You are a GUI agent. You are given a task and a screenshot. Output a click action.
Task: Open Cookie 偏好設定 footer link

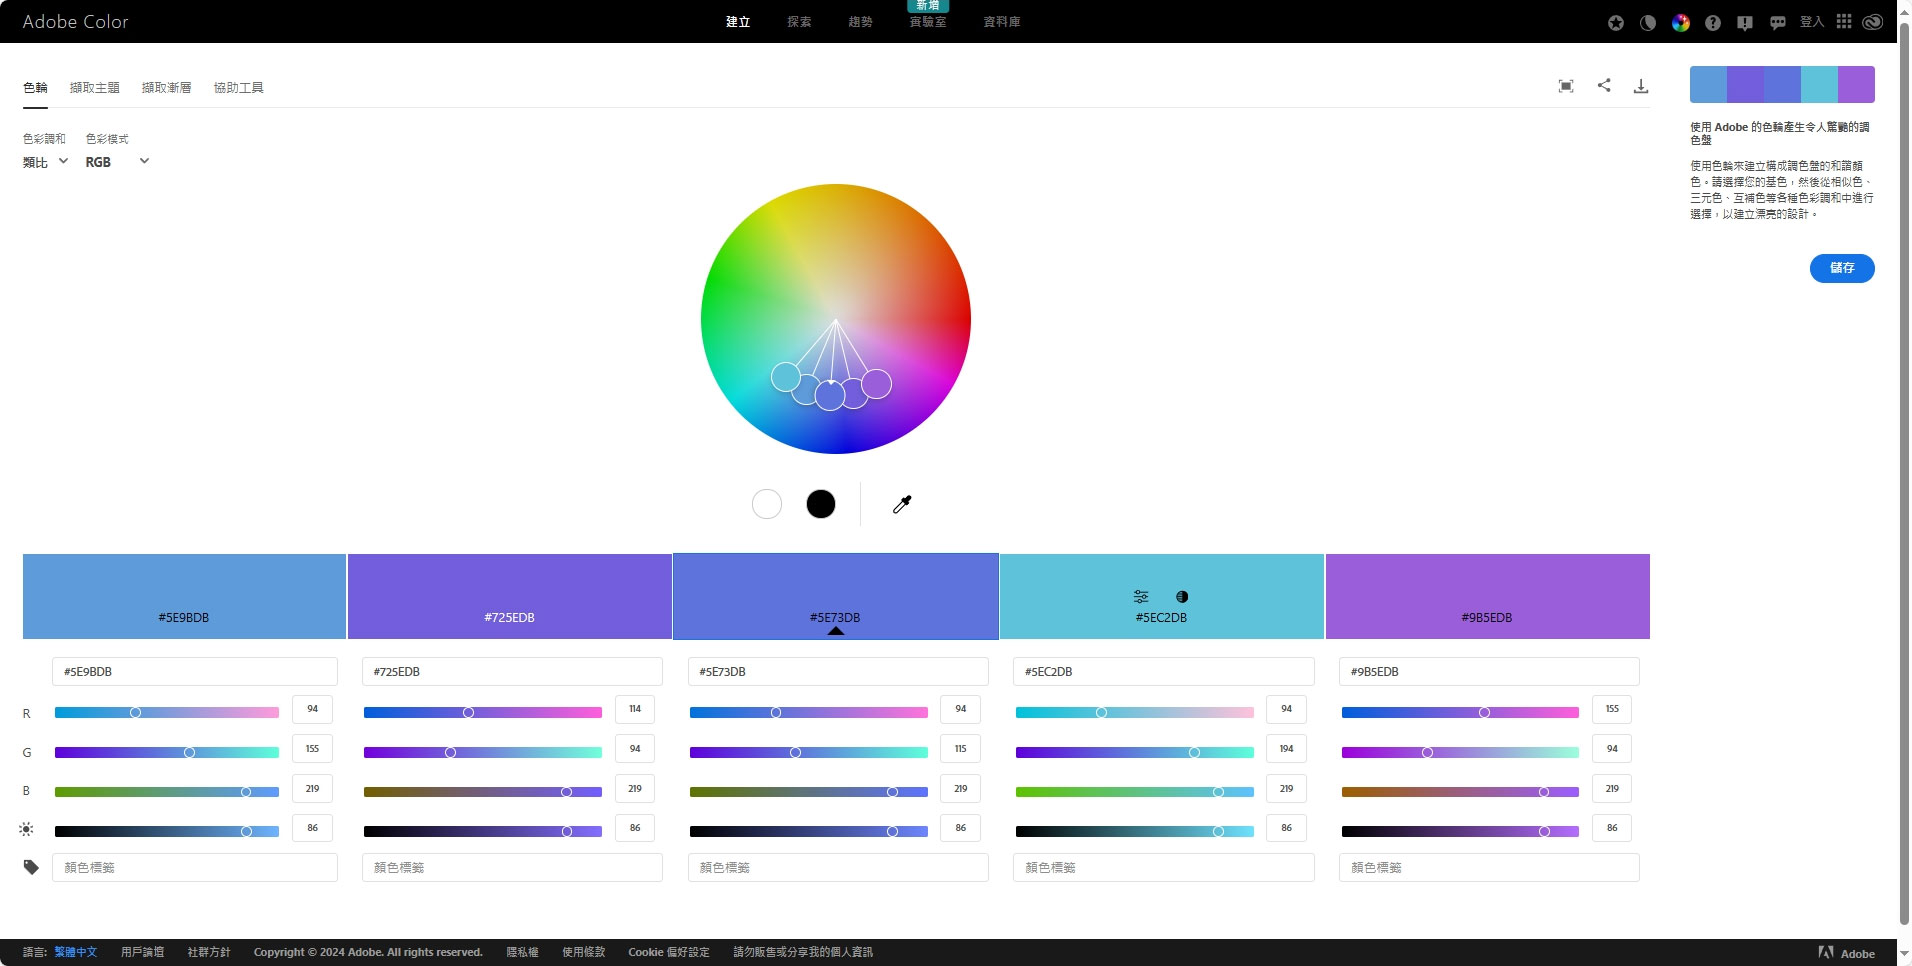(669, 952)
